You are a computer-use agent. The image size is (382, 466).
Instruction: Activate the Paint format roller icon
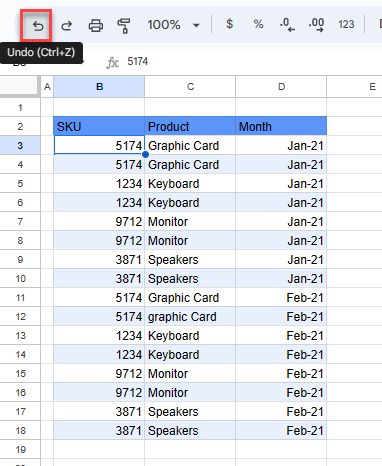click(x=124, y=26)
